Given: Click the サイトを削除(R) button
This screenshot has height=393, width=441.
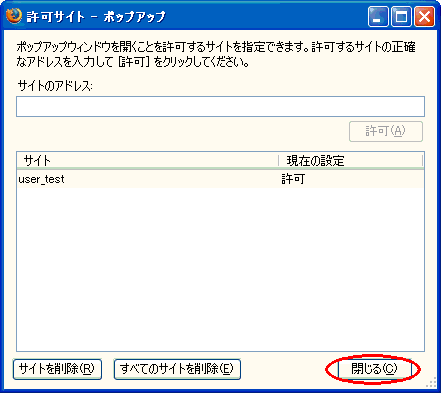Looking at the screenshot, I should click(x=57, y=369).
